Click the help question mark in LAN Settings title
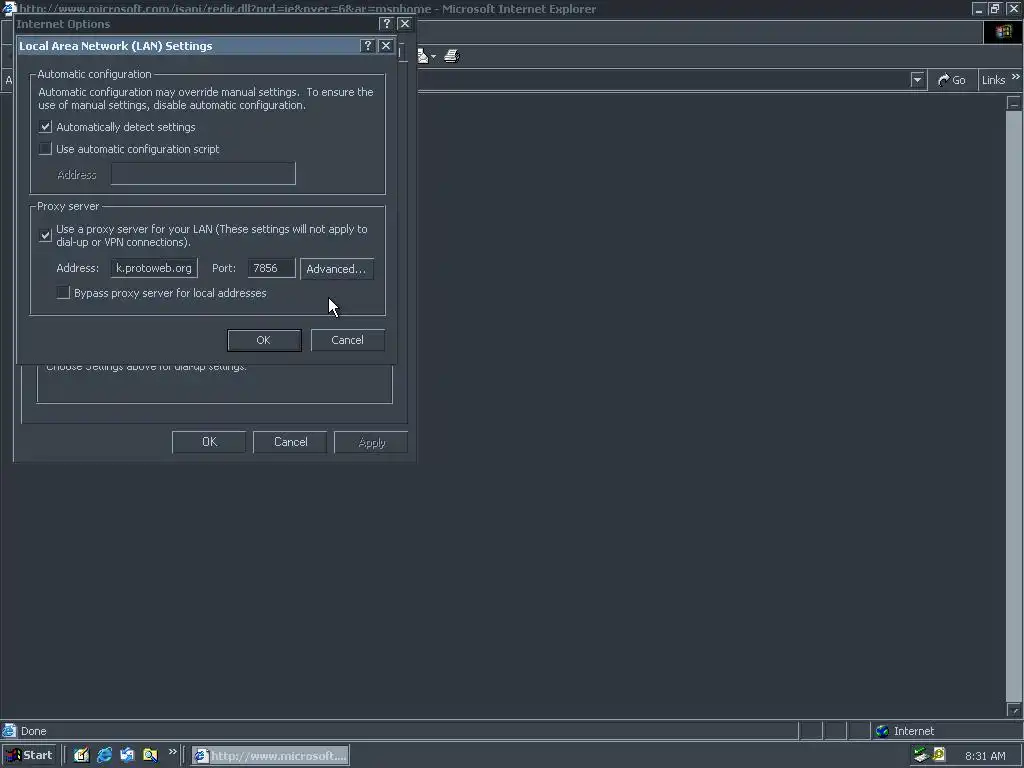The height and width of the screenshot is (768, 1024). tap(368, 46)
